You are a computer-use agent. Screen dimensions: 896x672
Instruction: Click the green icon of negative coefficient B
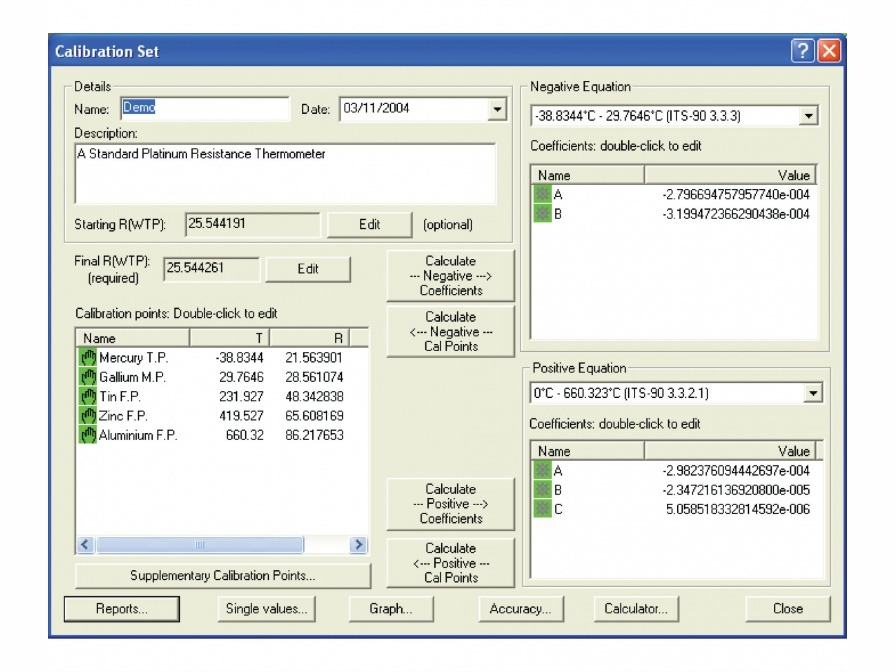(542, 214)
